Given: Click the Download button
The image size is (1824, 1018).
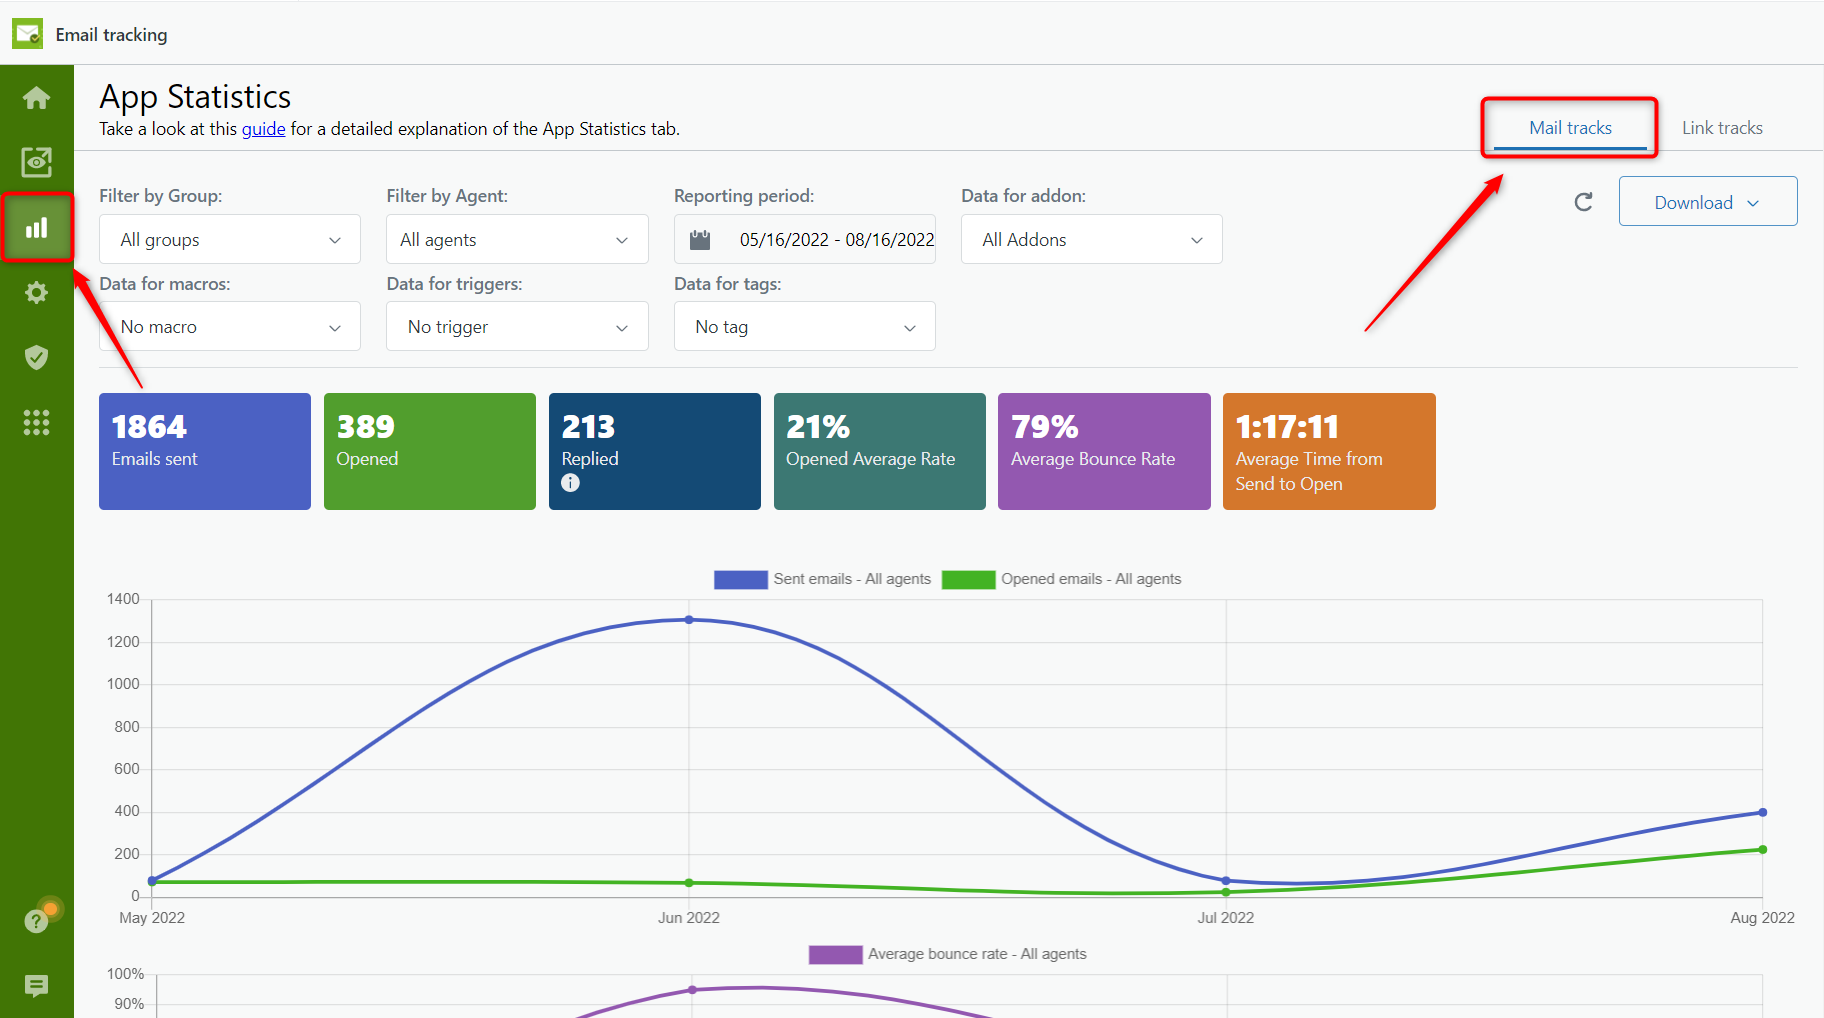Looking at the screenshot, I should click(x=1706, y=201).
